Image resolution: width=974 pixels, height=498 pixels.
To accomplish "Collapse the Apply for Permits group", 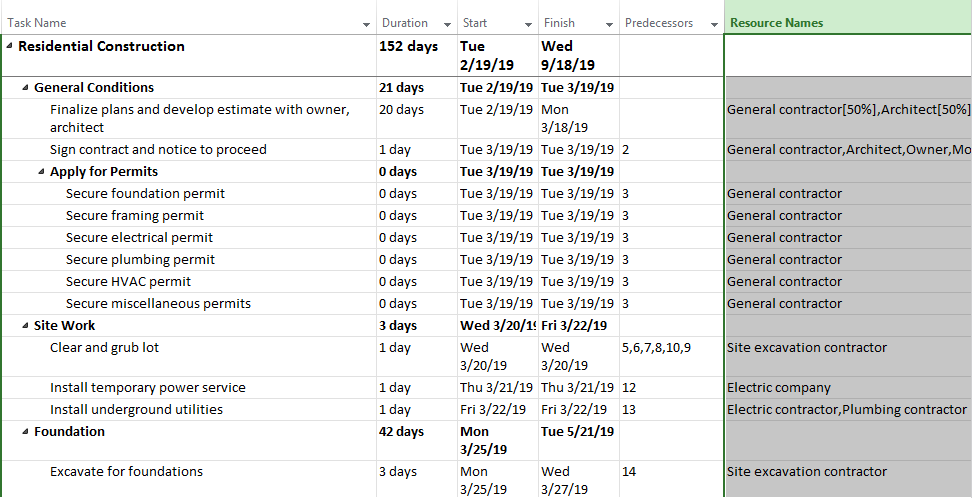I will [42, 172].
